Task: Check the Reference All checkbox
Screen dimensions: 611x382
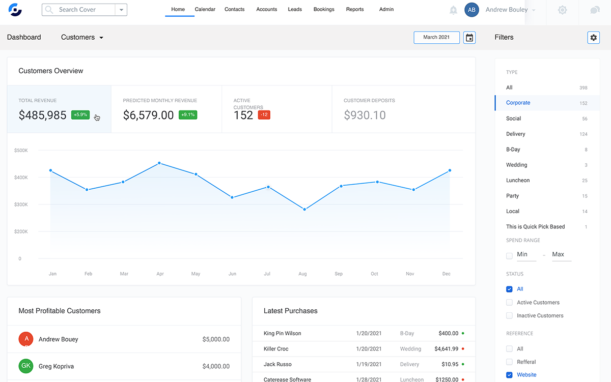Action: pos(509,348)
